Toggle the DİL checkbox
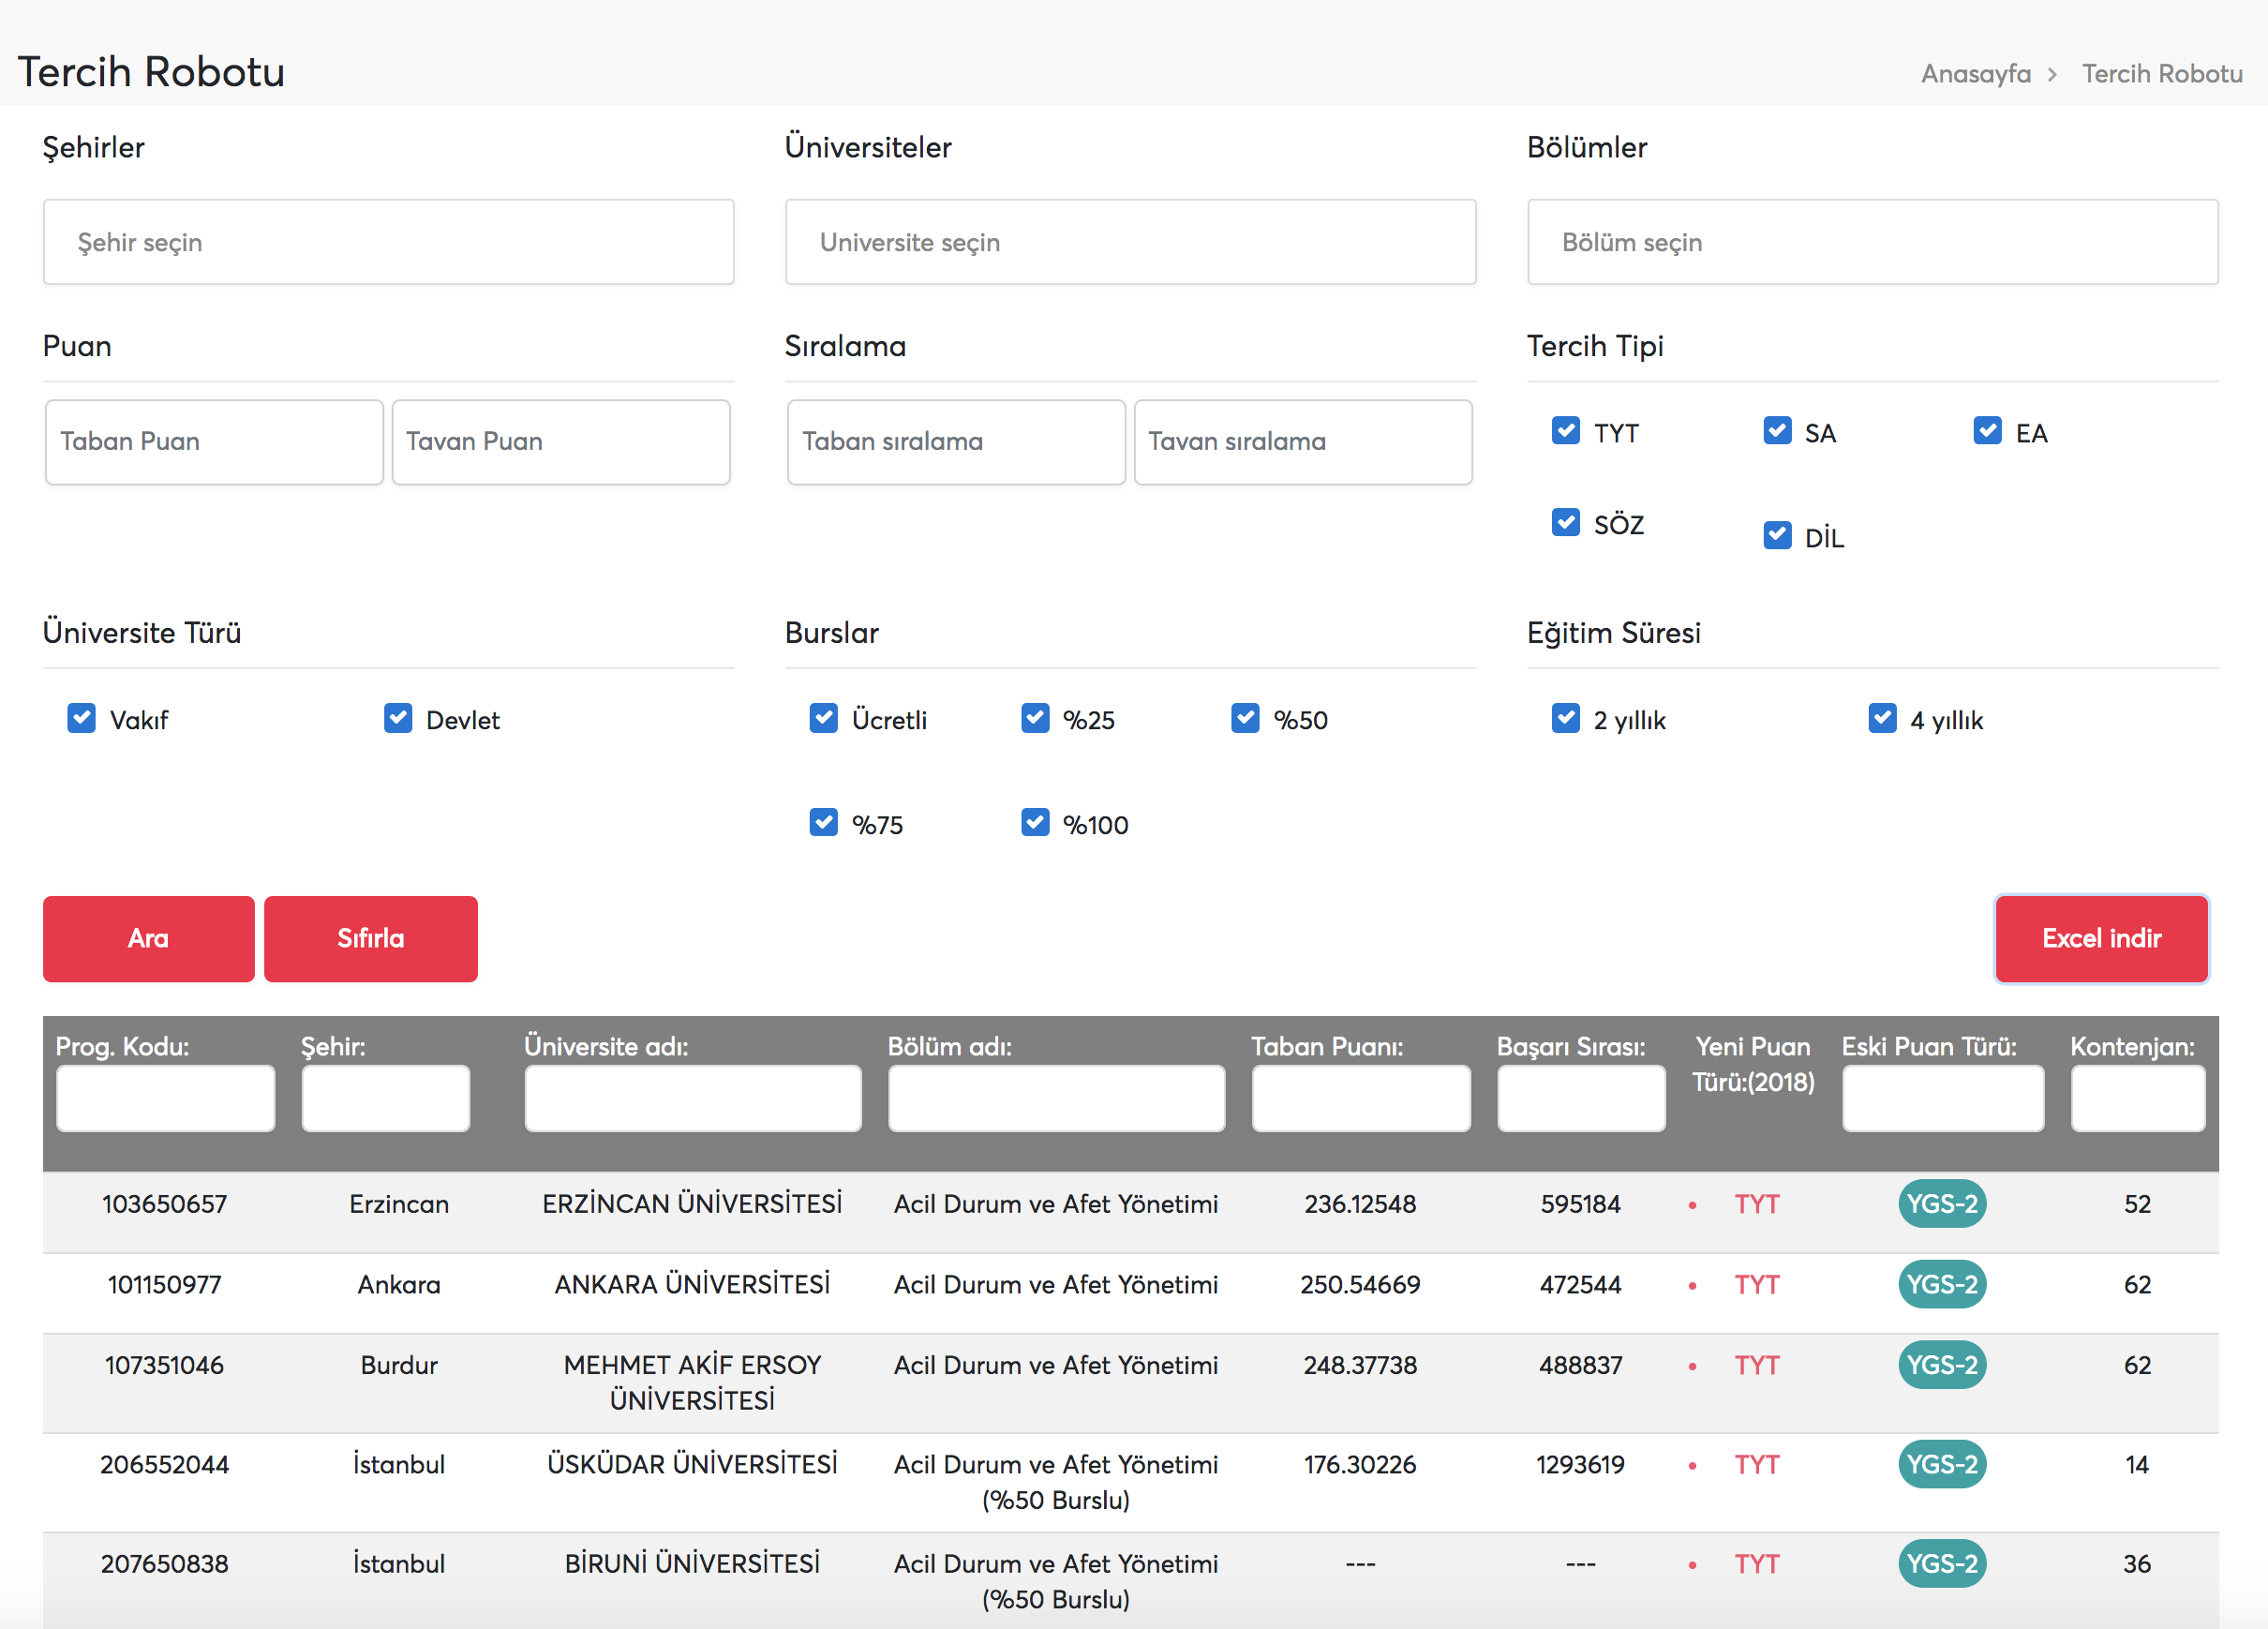 point(1777,535)
